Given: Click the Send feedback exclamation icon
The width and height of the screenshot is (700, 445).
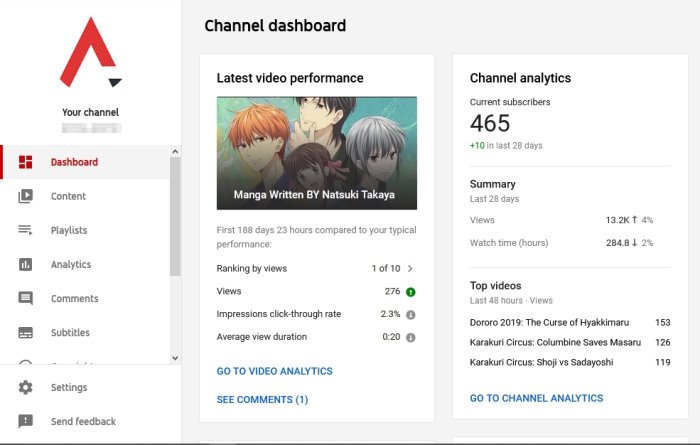Looking at the screenshot, I should click(25, 421).
